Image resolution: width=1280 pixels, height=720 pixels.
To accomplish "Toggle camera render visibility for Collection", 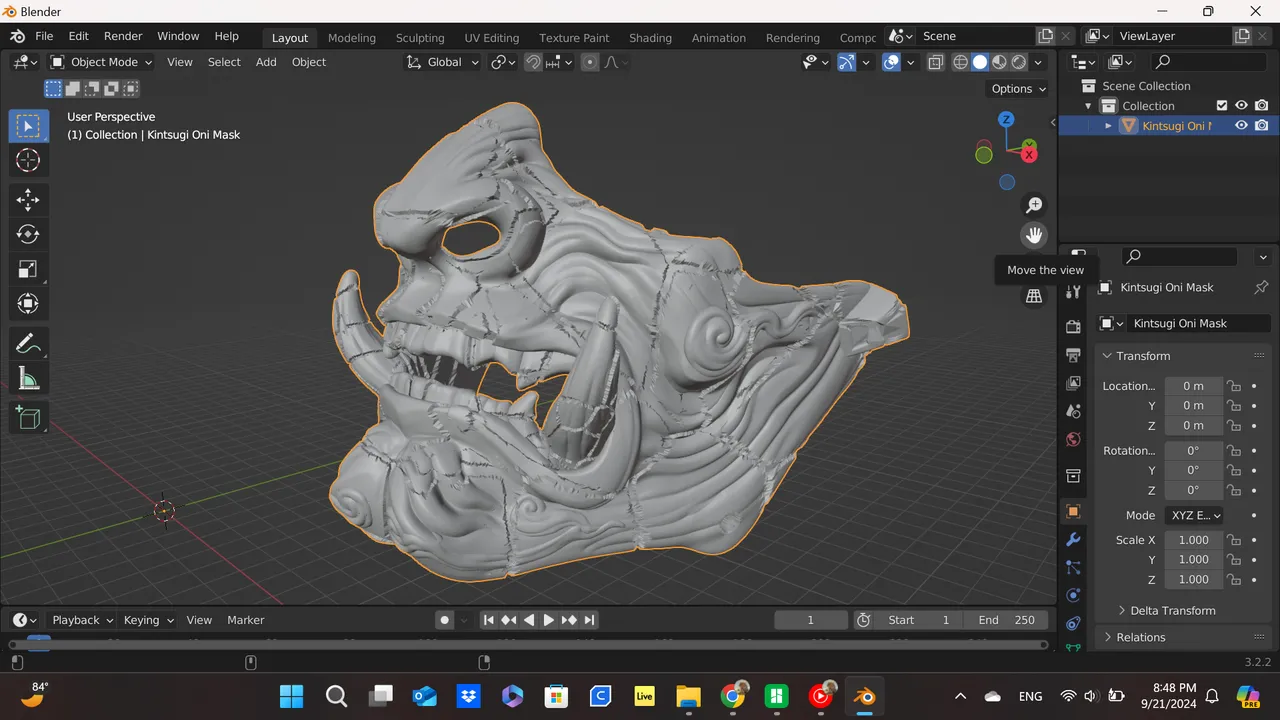I will coord(1259,105).
